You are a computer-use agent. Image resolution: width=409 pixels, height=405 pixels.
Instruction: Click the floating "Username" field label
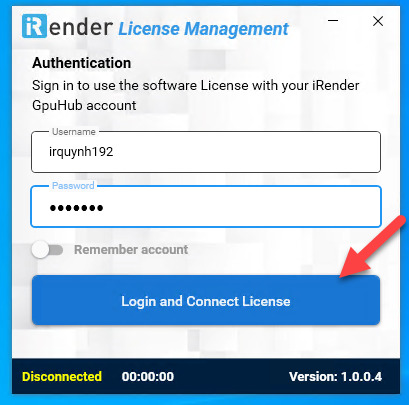coord(74,132)
